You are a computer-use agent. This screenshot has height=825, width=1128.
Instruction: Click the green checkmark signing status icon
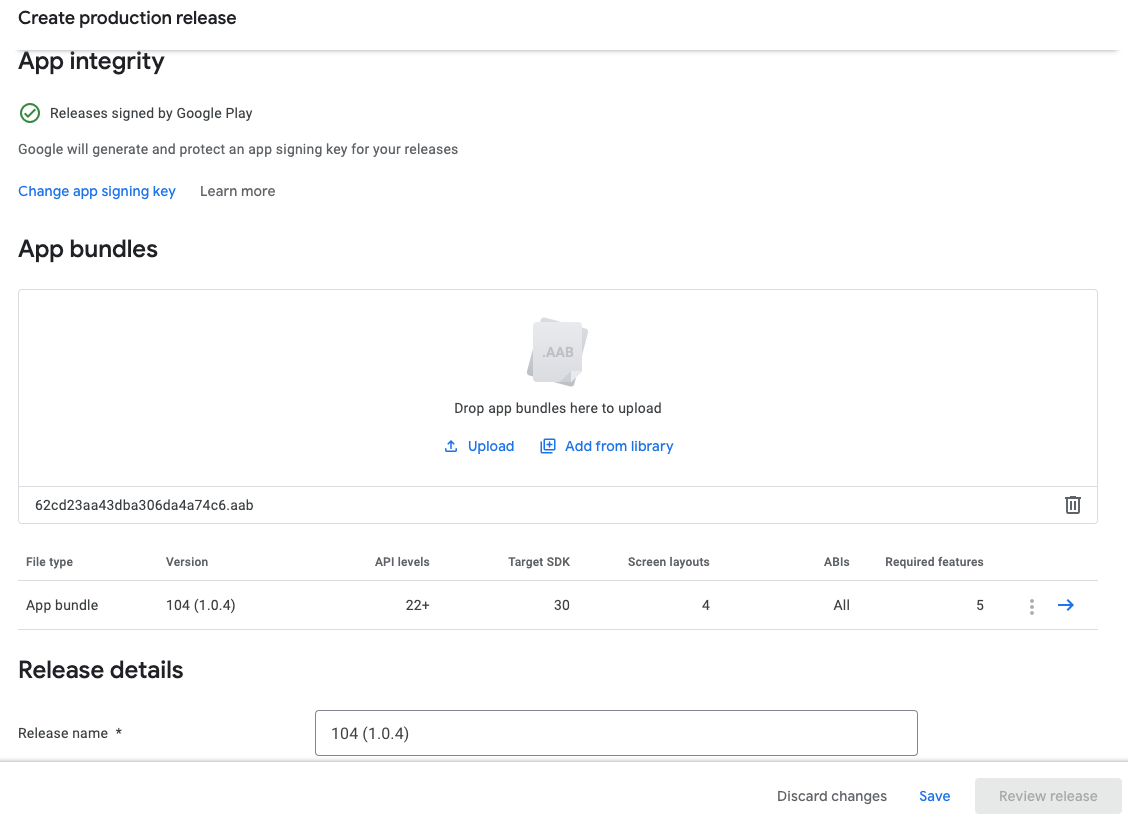click(30, 113)
